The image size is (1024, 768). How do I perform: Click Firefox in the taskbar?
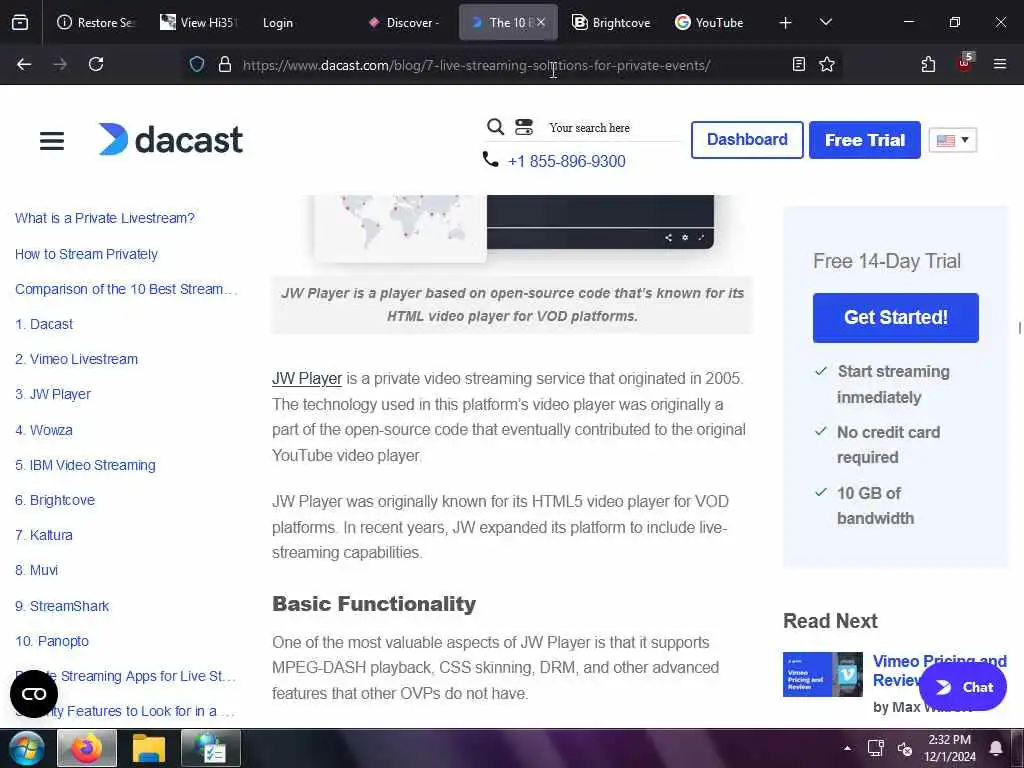tap(87, 748)
